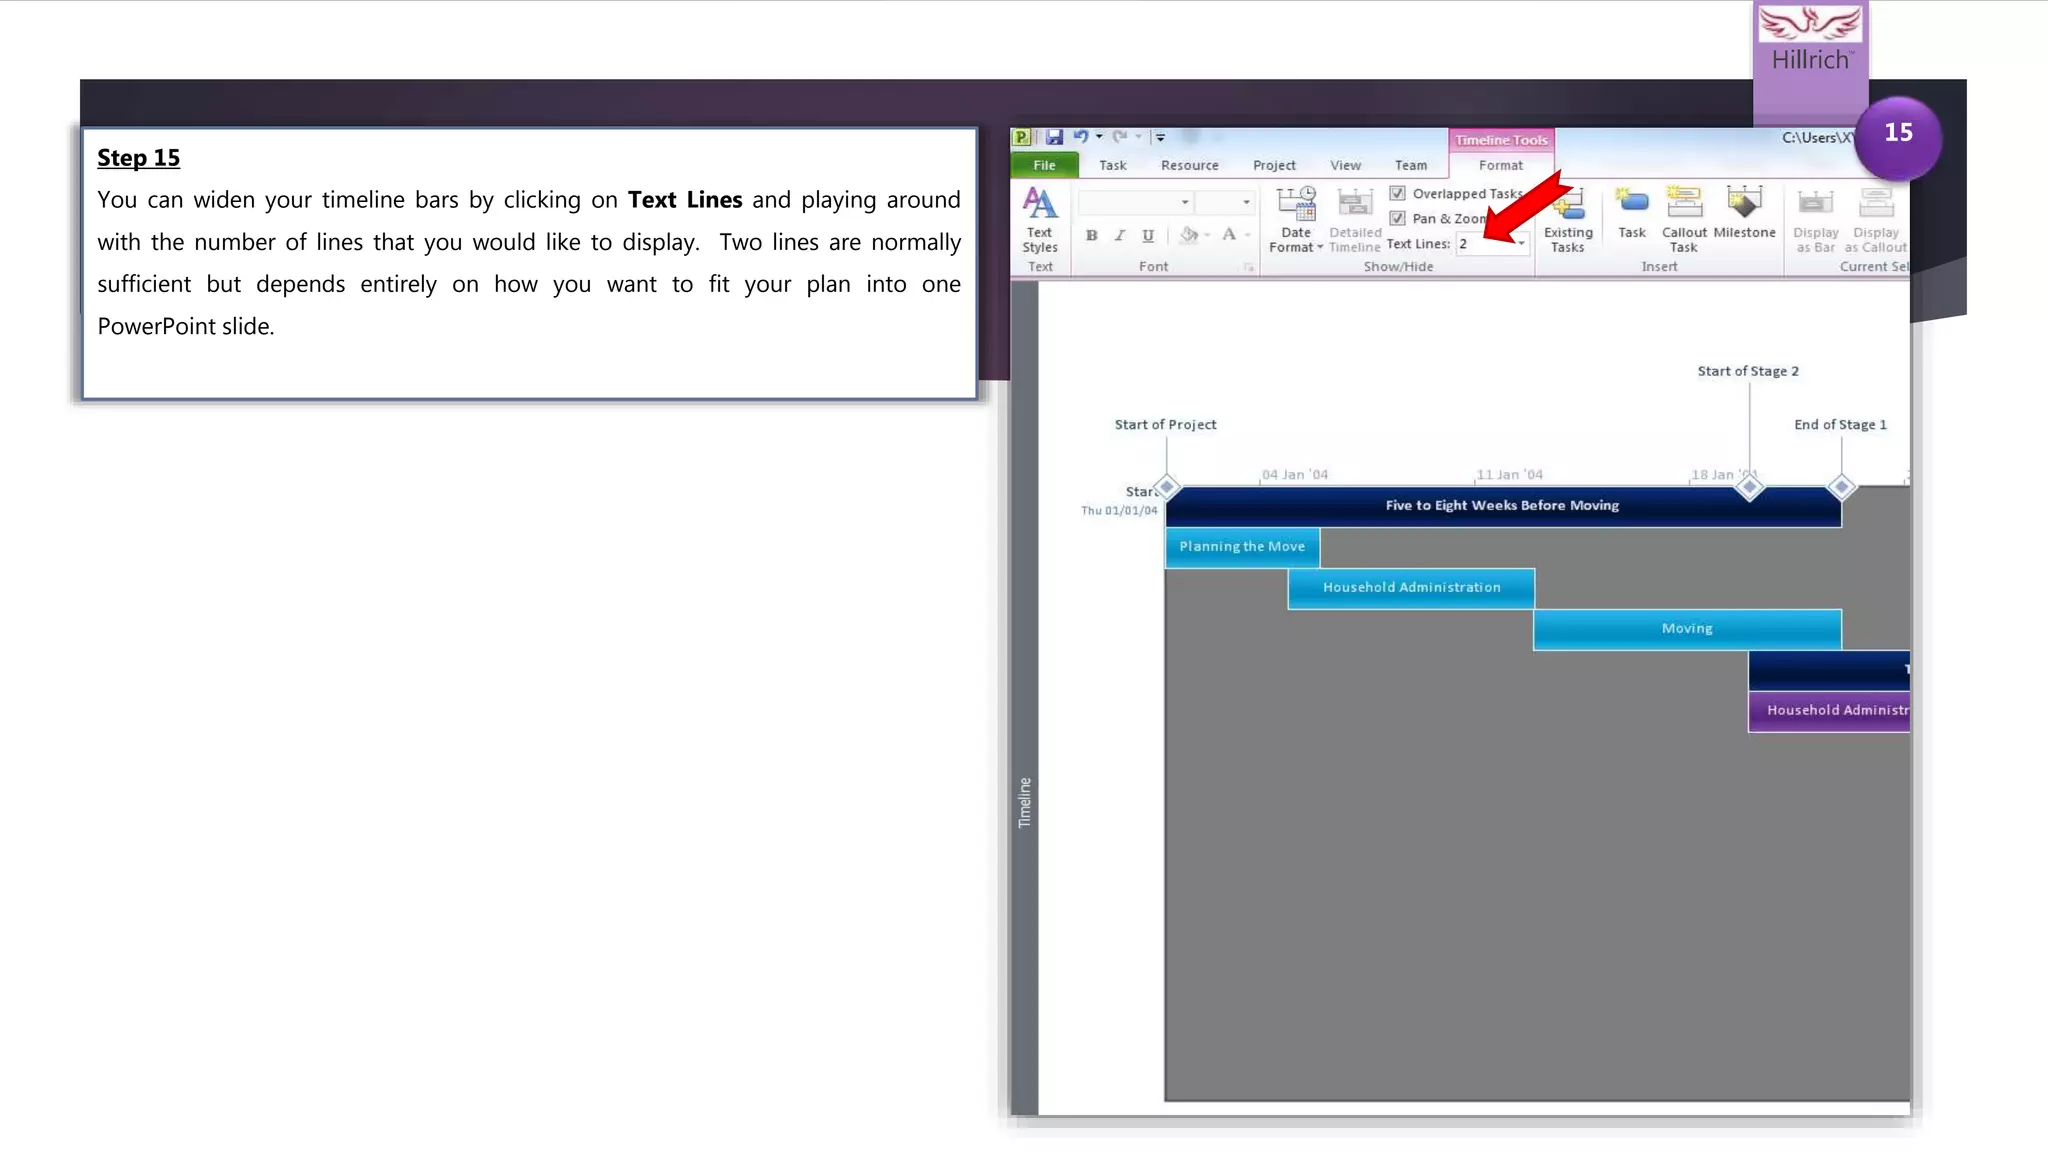Select the Moving task bar
This screenshot has width=2048, height=1152.
click(x=1687, y=629)
